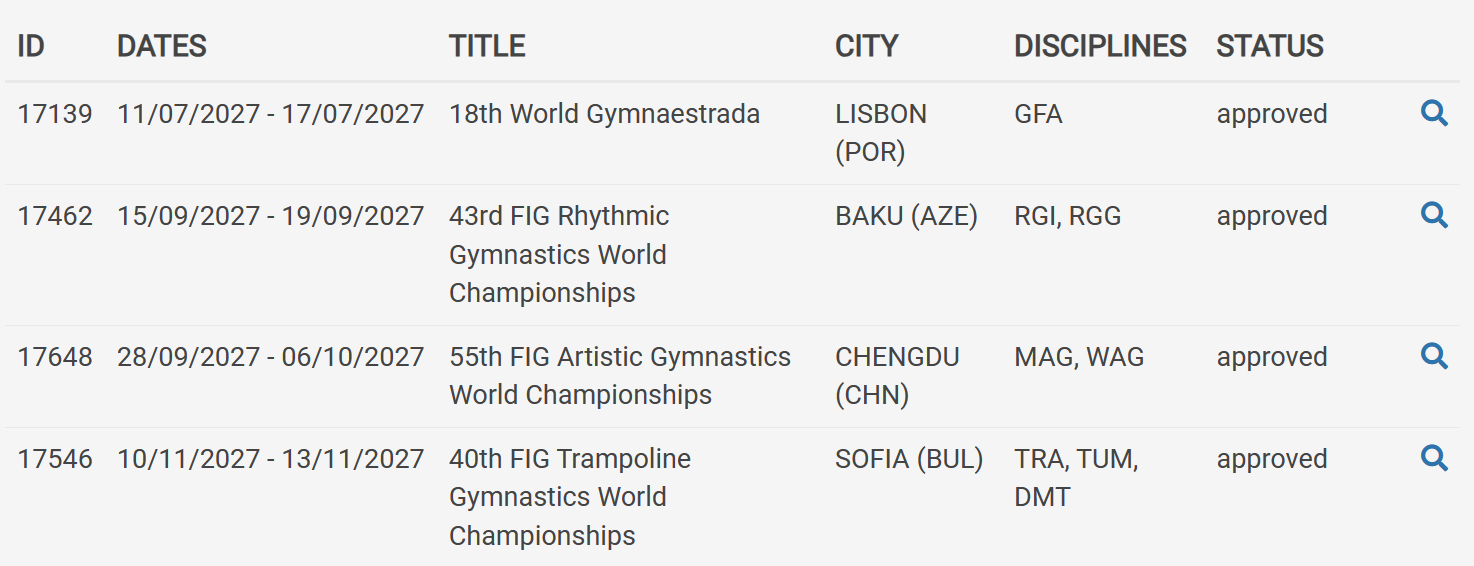Open Trampoline World Championships details magnifier icon
Screen dimensions: 1474x566
[1434, 459]
